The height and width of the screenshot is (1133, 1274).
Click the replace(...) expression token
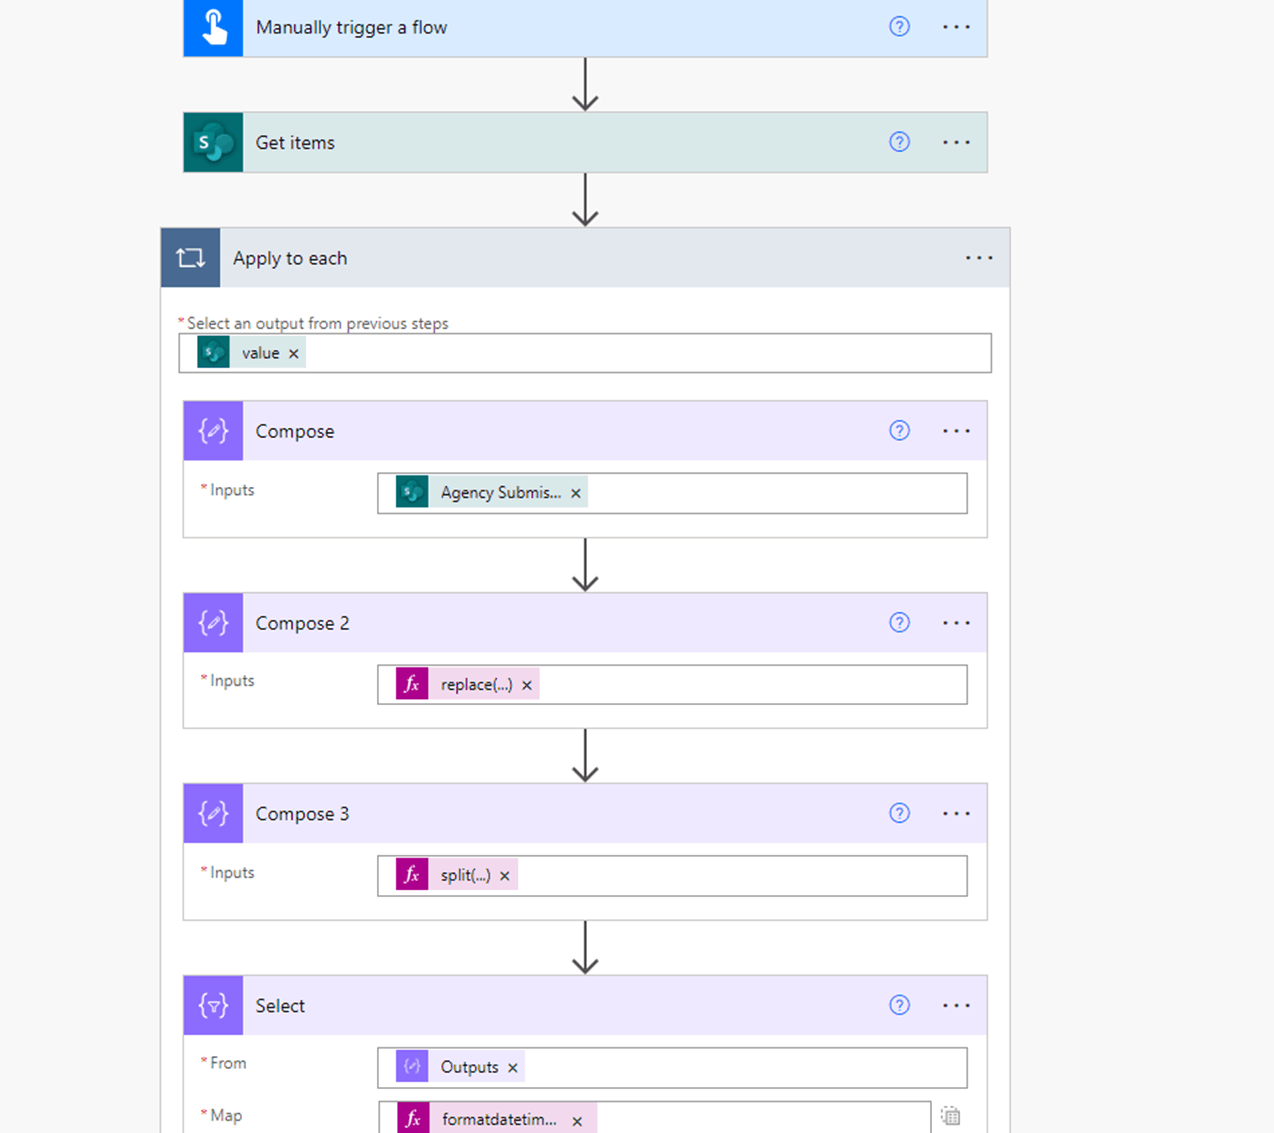click(467, 684)
